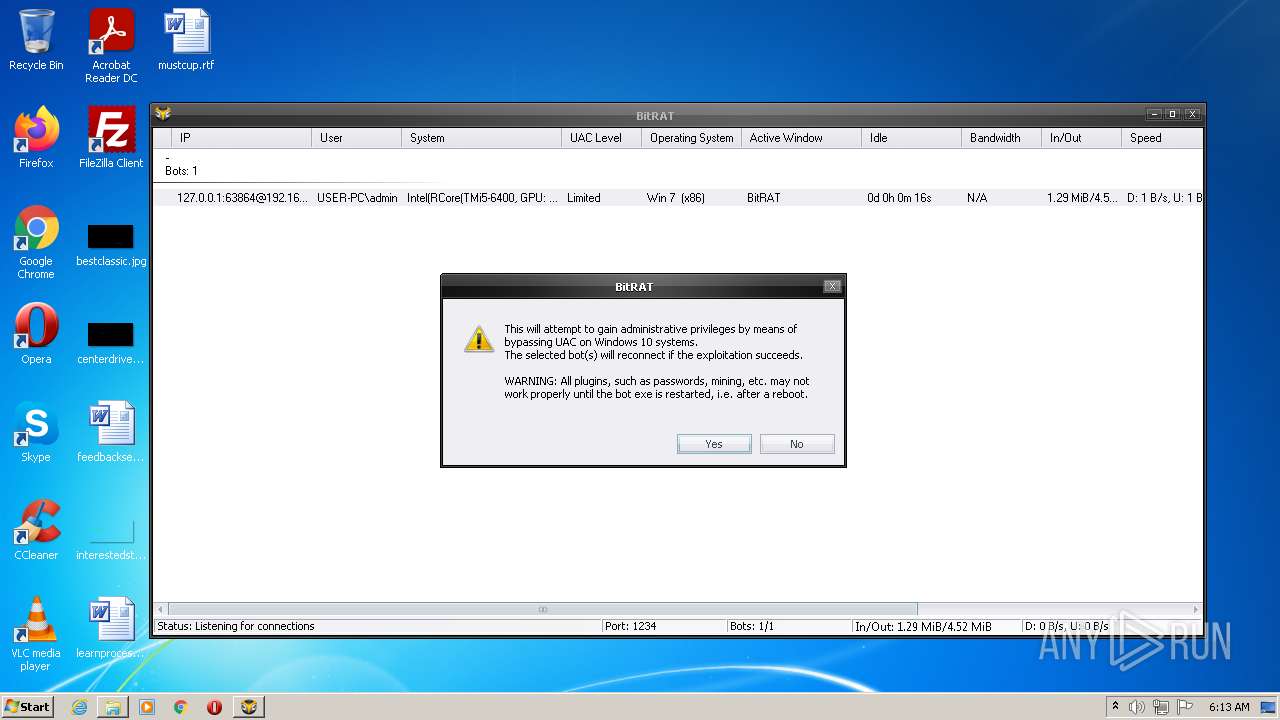
Task: Select mustcup.rtf desktop file
Action: click(x=186, y=40)
